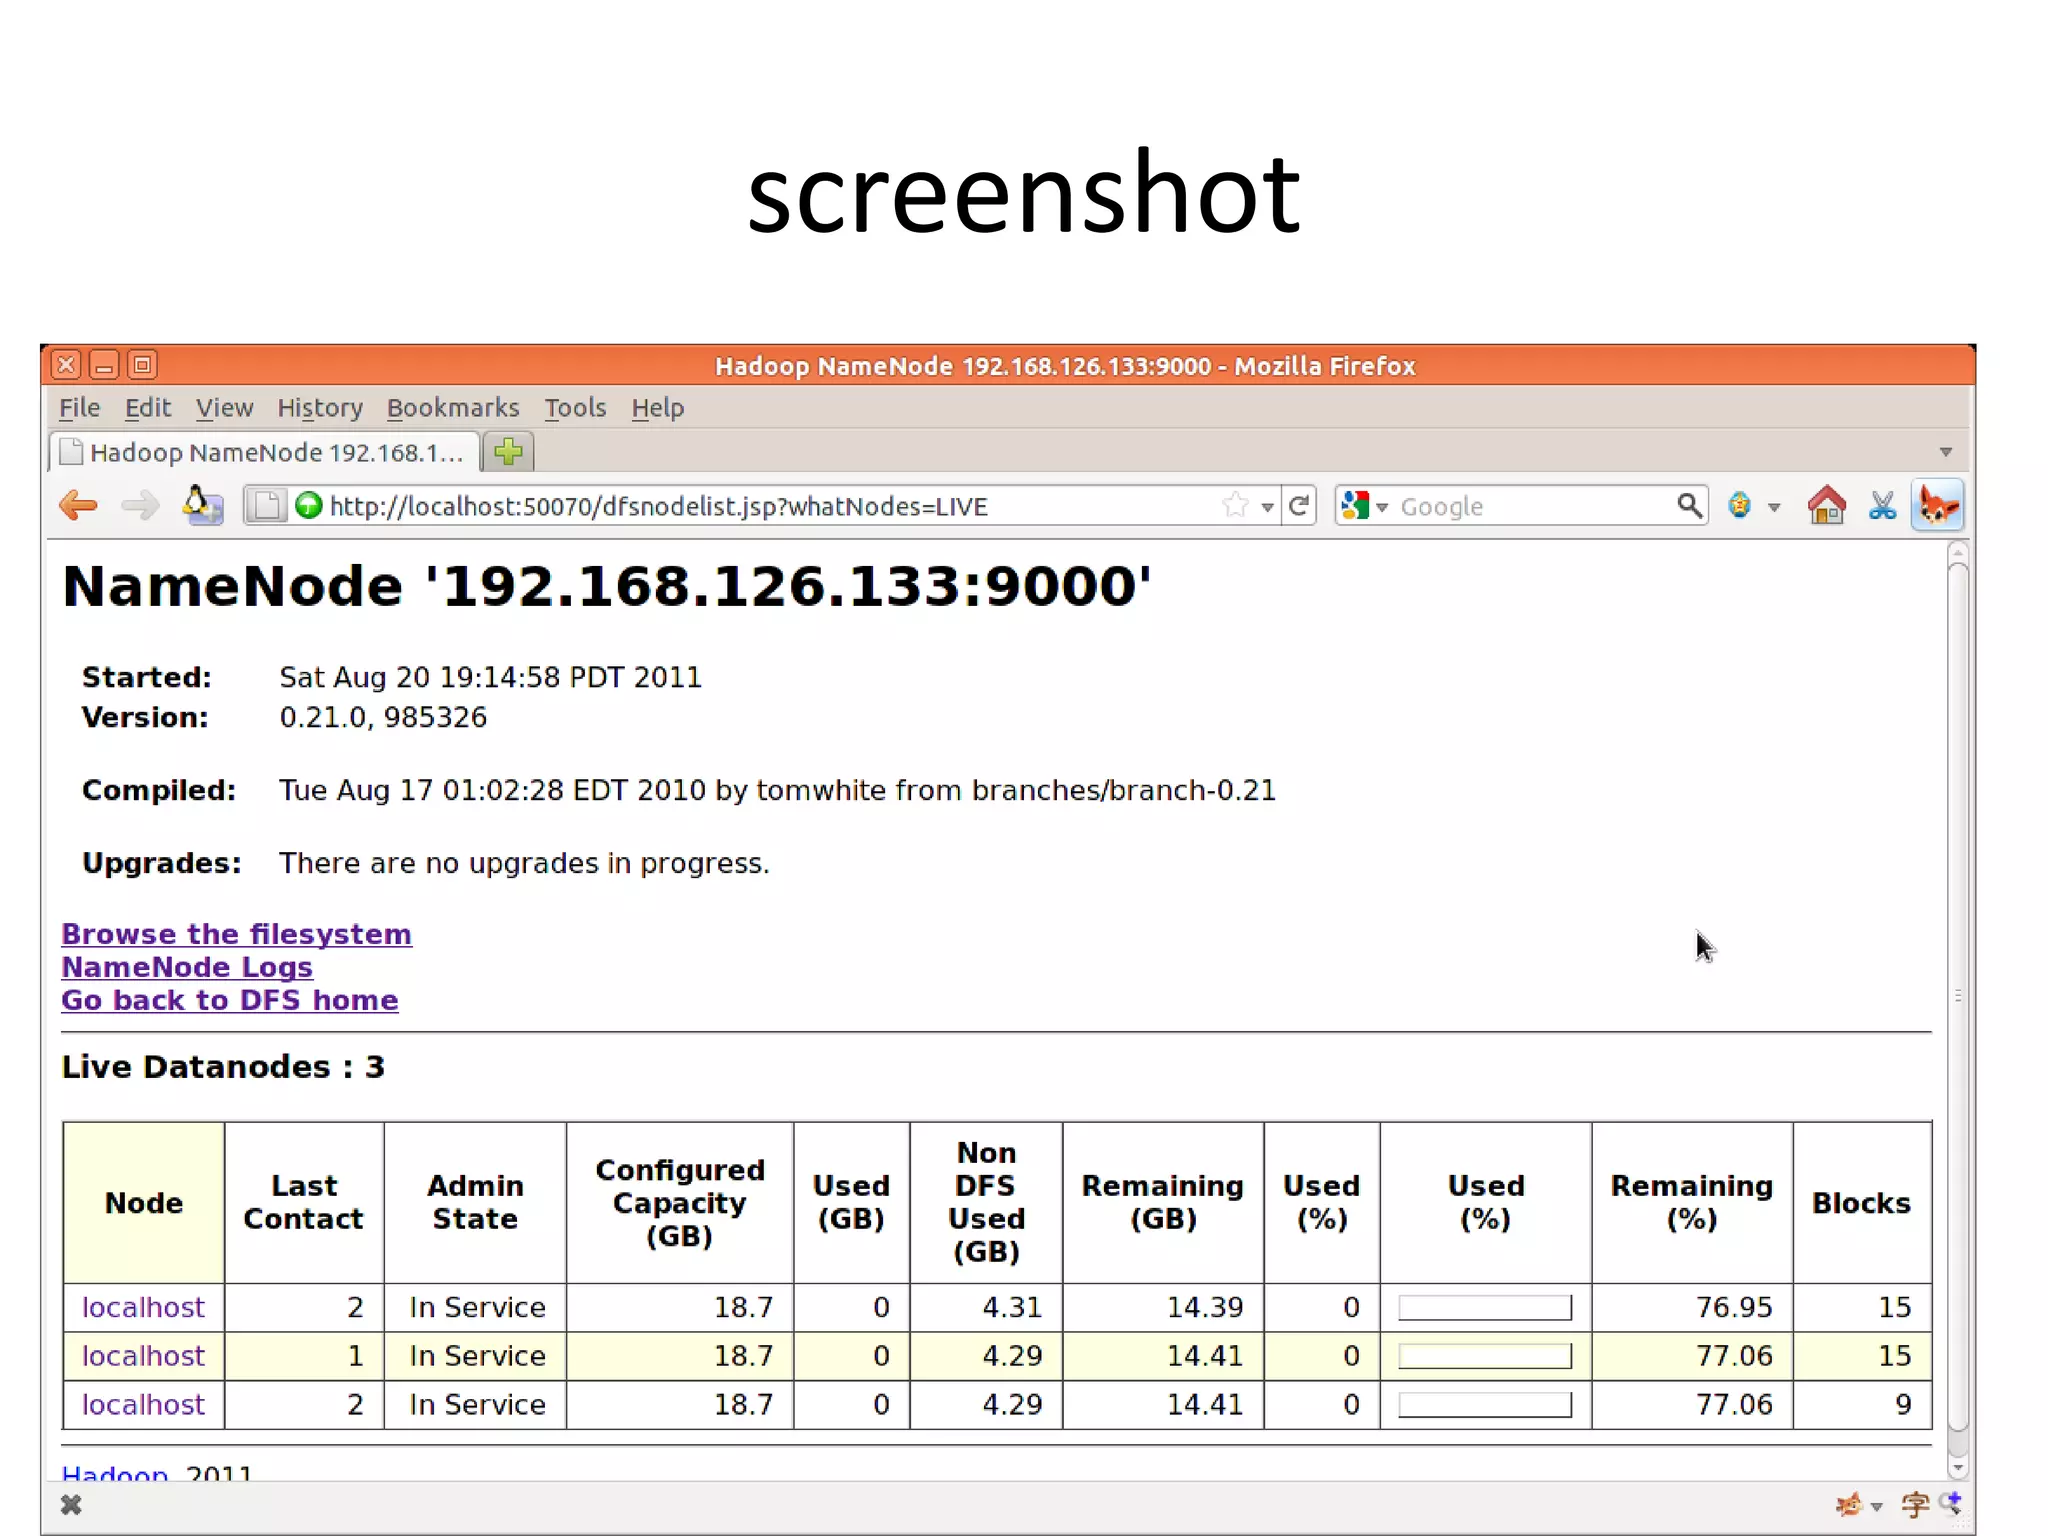Click the rightmost status bar add-on icon

tap(1952, 1503)
